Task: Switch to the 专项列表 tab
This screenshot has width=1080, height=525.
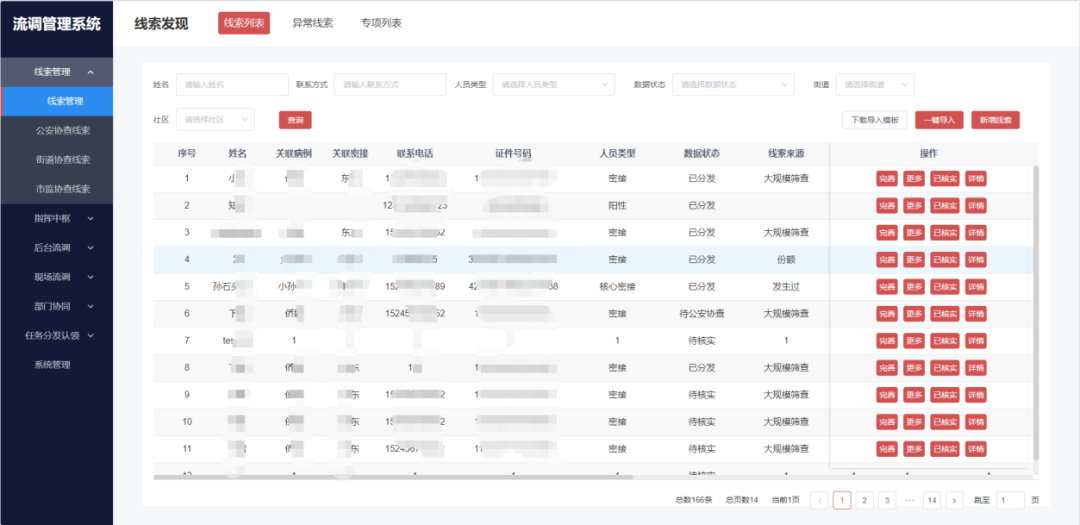Action: click(x=381, y=23)
